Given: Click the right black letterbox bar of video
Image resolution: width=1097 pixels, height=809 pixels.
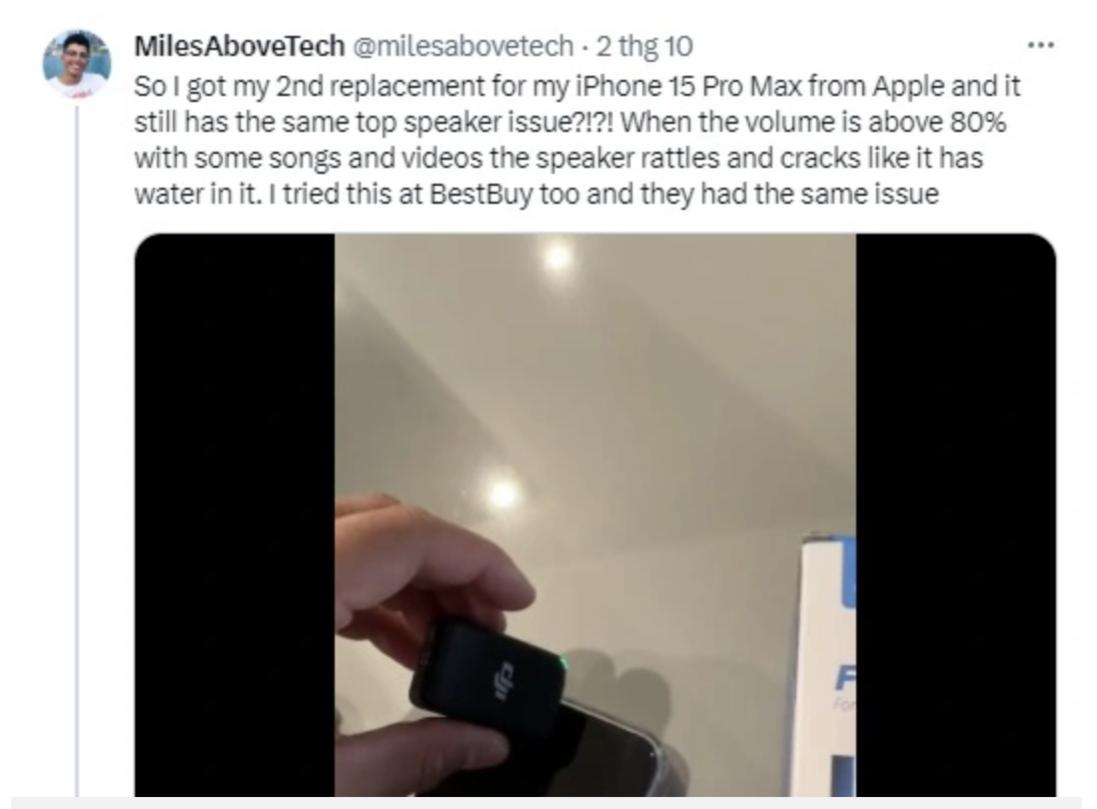Looking at the screenshot, I should (956, 514).
